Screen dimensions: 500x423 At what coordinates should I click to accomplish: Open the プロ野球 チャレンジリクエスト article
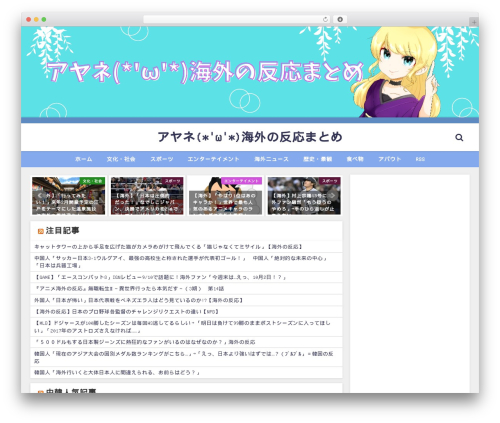tap(127, 312)
